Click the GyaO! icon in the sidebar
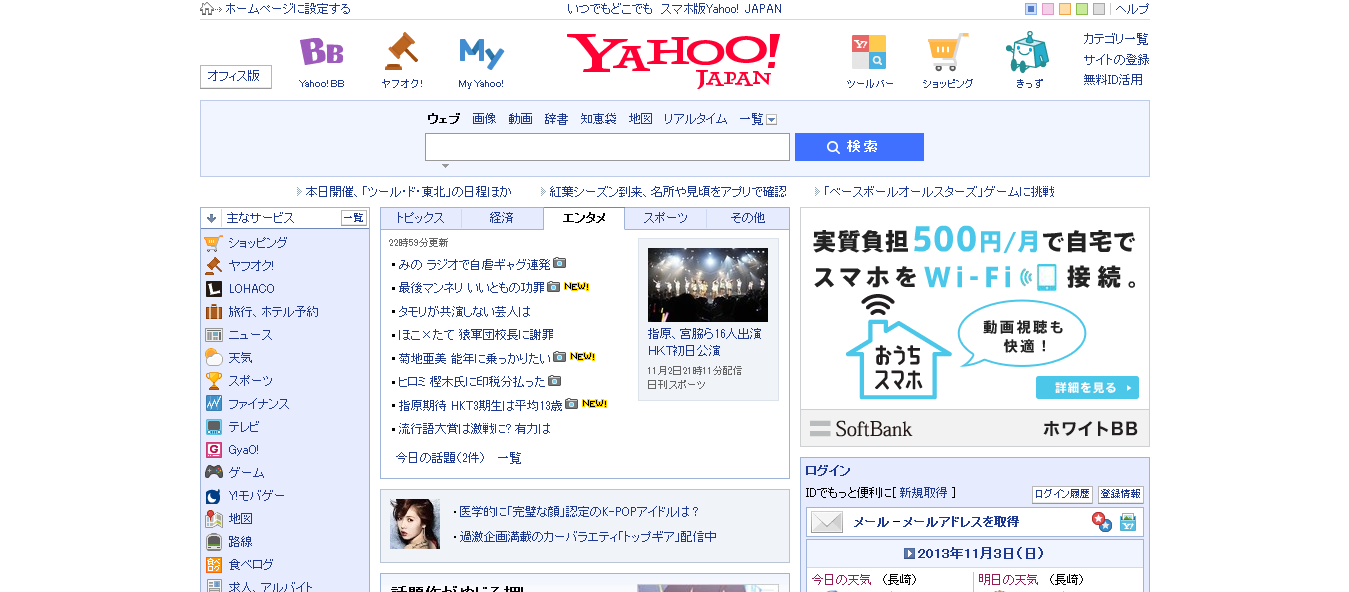 click(213, 449)
